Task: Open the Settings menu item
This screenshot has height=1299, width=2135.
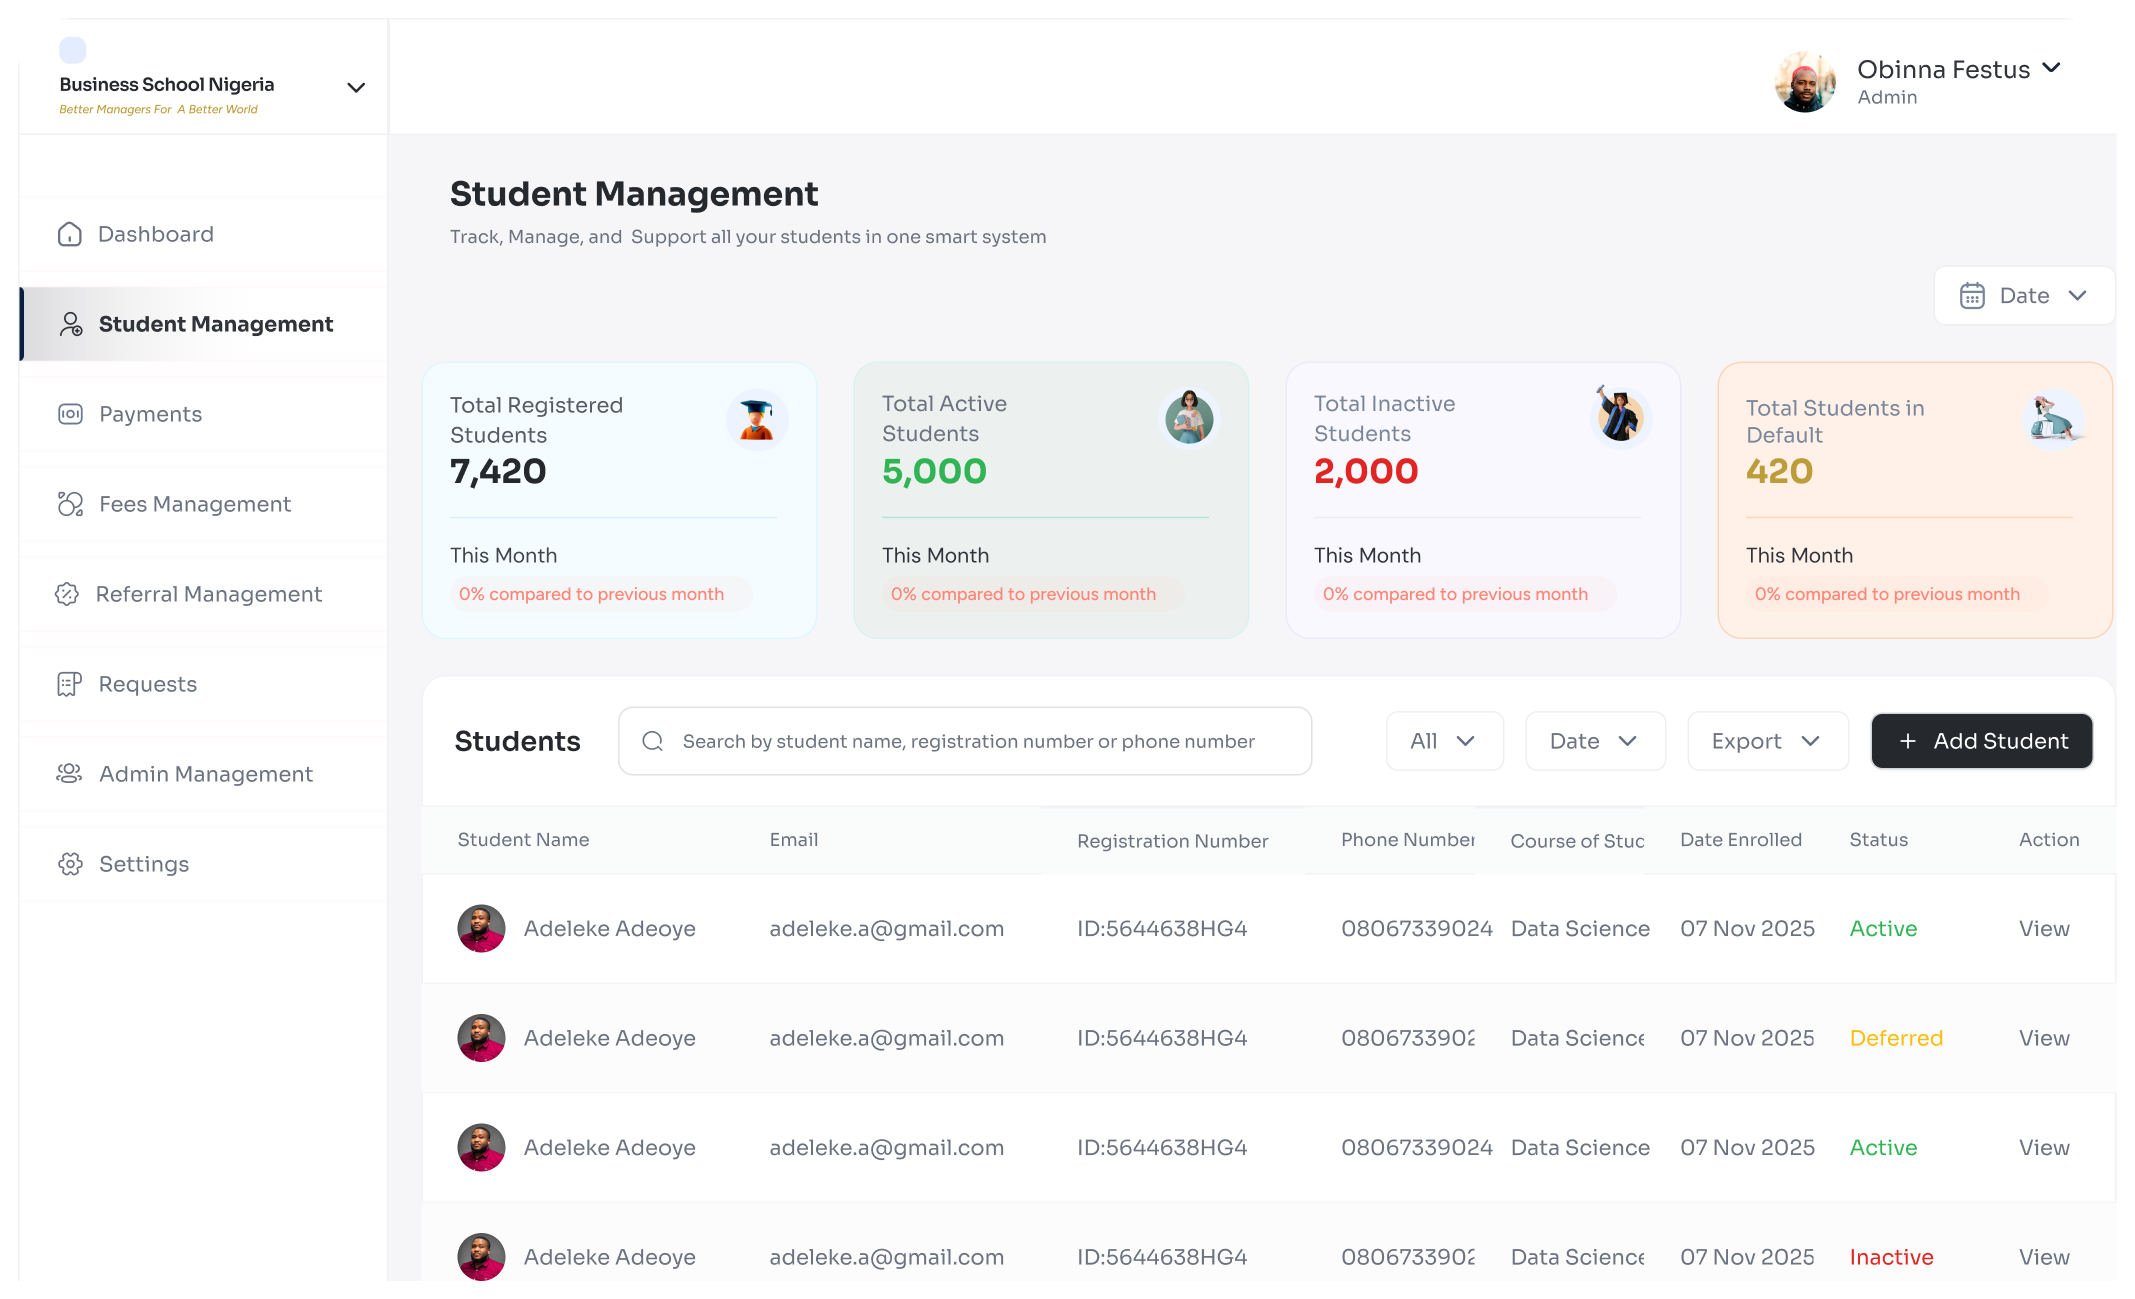Action: (x=144, y=864)
